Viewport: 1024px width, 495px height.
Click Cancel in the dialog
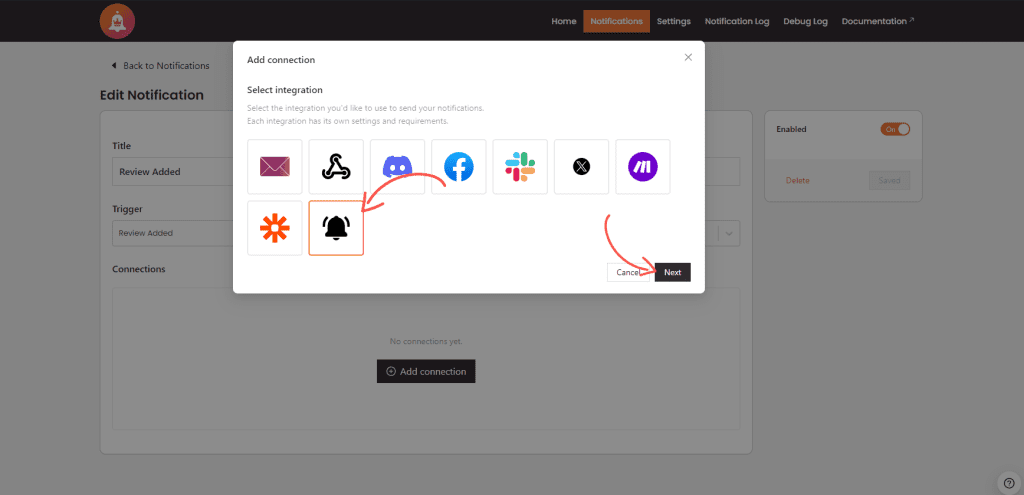pos(628,272)
